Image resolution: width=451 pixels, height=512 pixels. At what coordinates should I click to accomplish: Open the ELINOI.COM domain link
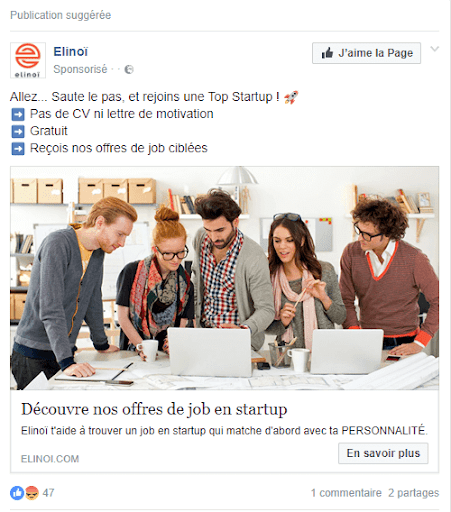click(50, 459)
